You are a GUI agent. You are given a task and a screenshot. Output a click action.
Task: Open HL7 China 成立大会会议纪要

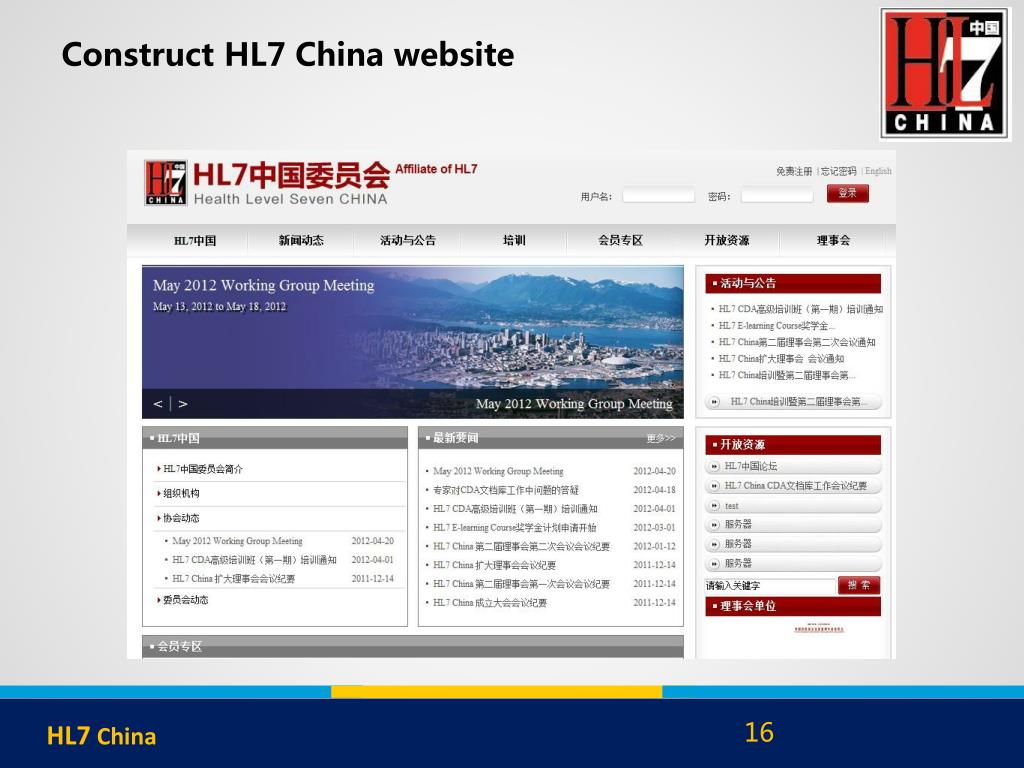(x=490, y=603)
